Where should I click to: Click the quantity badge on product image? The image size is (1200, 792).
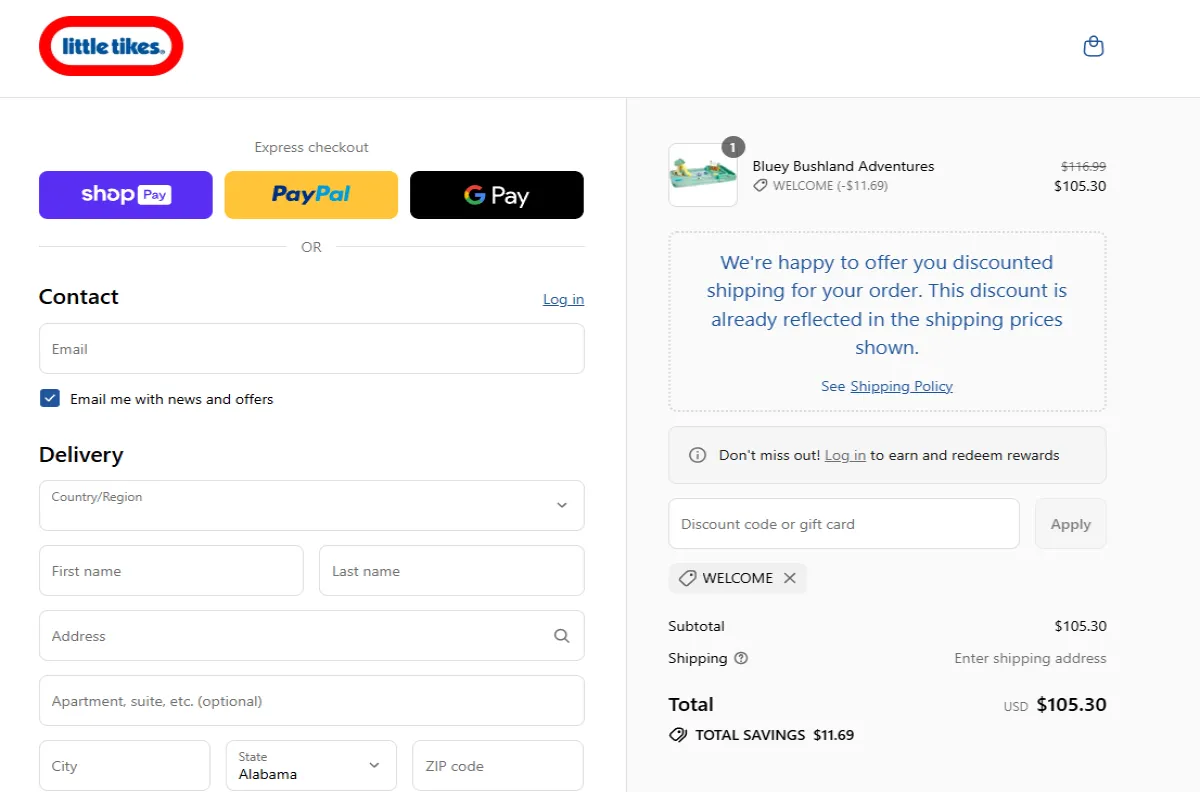tap(733, 147)
